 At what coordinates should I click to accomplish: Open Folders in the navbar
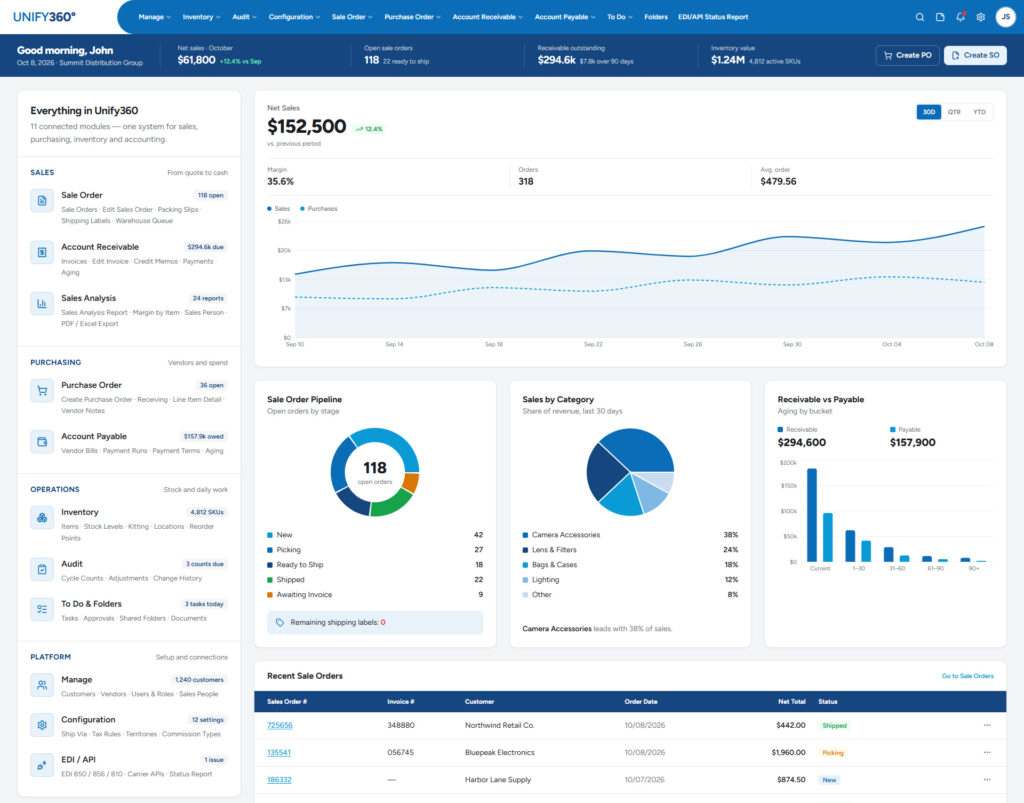pos(656,17)
